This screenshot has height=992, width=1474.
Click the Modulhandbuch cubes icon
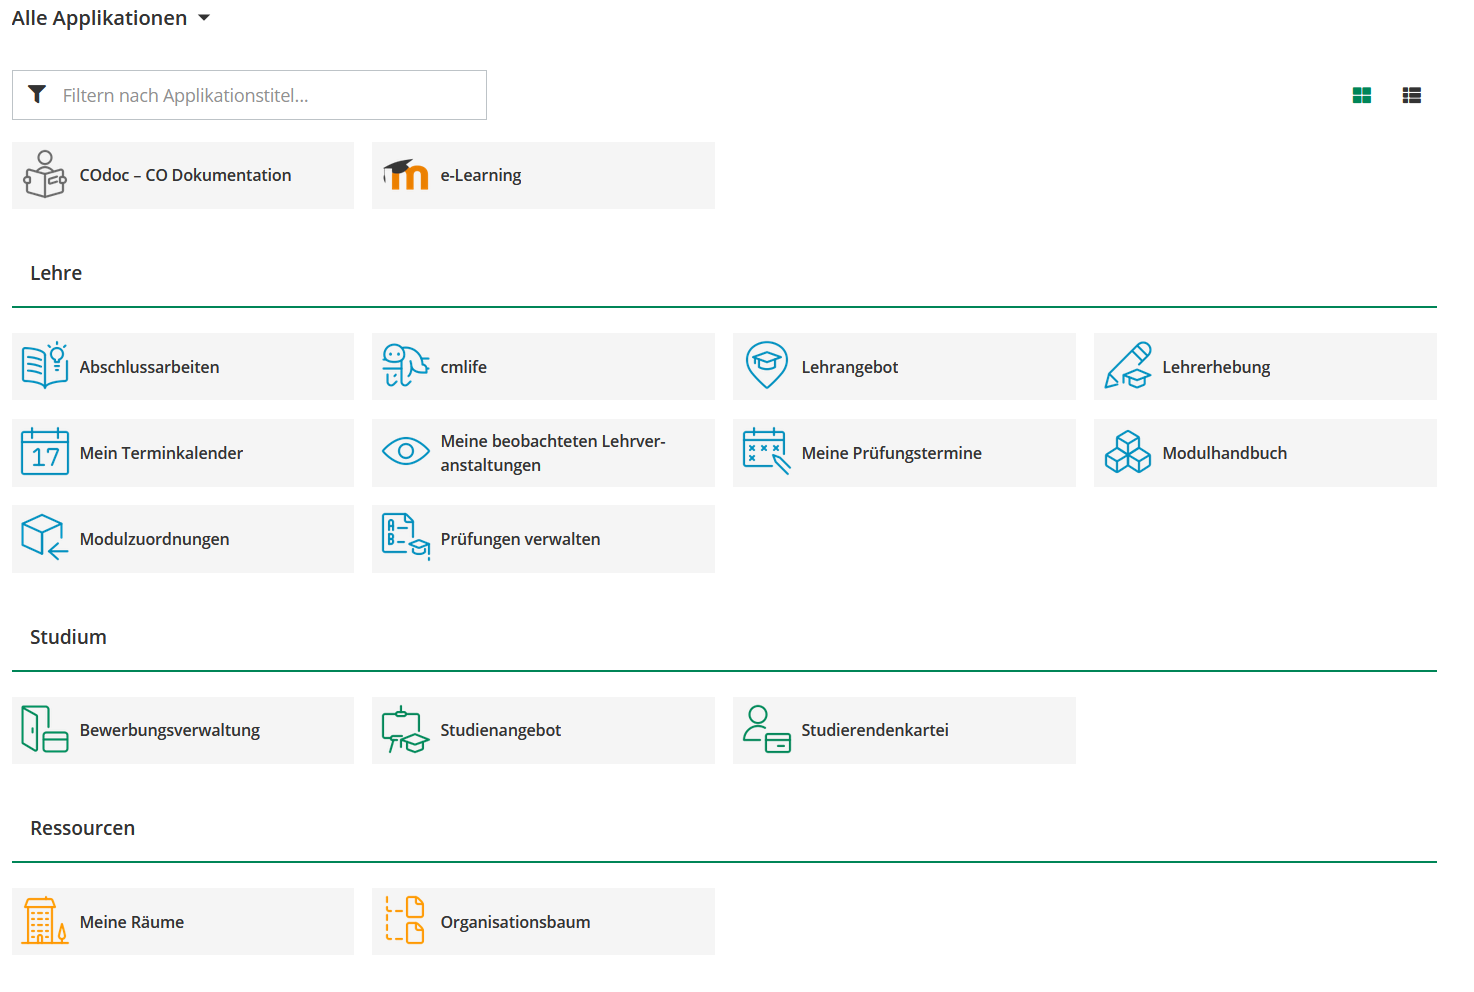[1127, 452]
